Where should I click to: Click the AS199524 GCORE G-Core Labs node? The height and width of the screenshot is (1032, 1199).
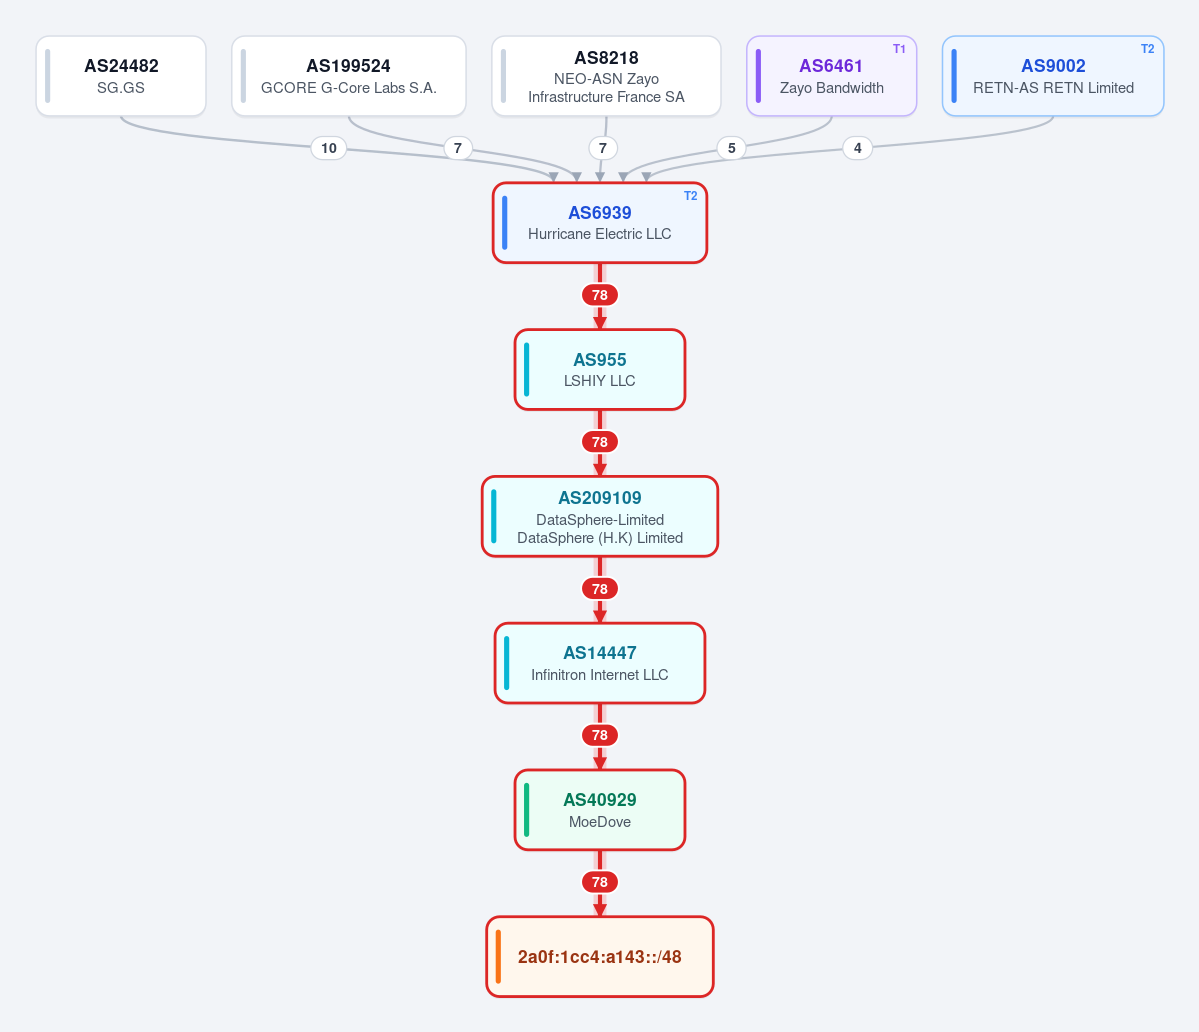coord(349,76)
